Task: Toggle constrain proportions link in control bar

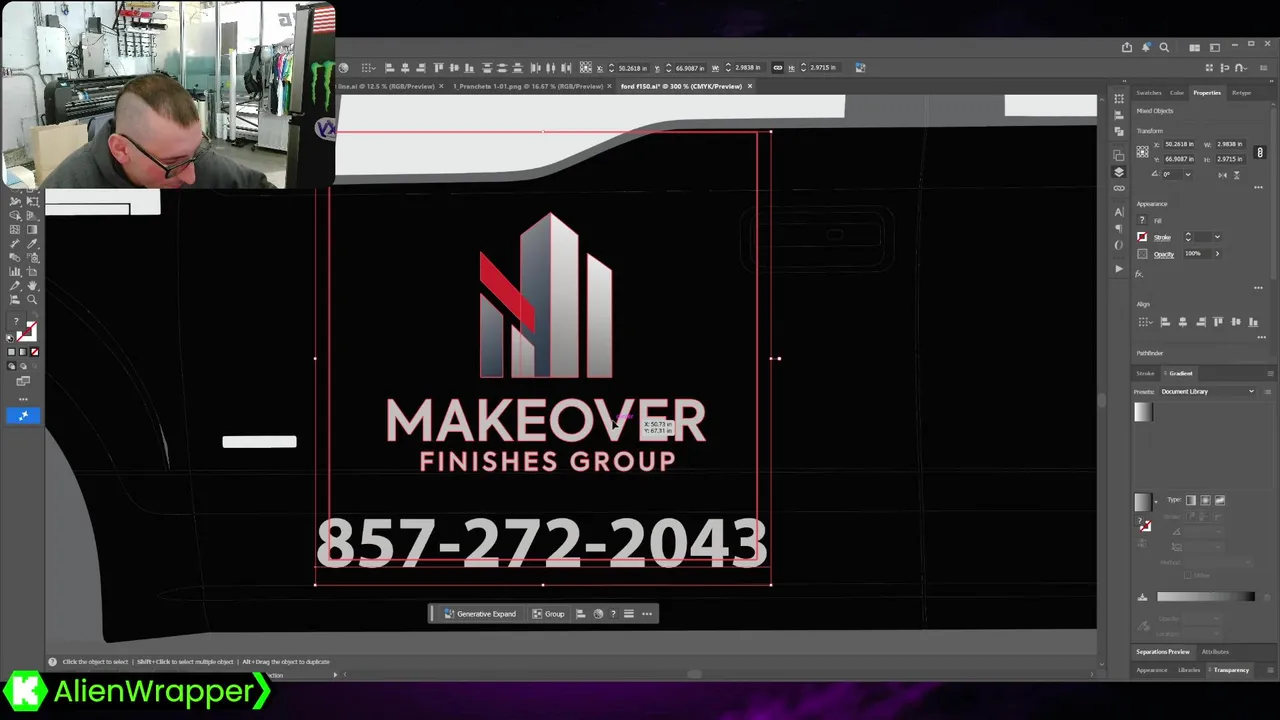Action: coord(777,68)
